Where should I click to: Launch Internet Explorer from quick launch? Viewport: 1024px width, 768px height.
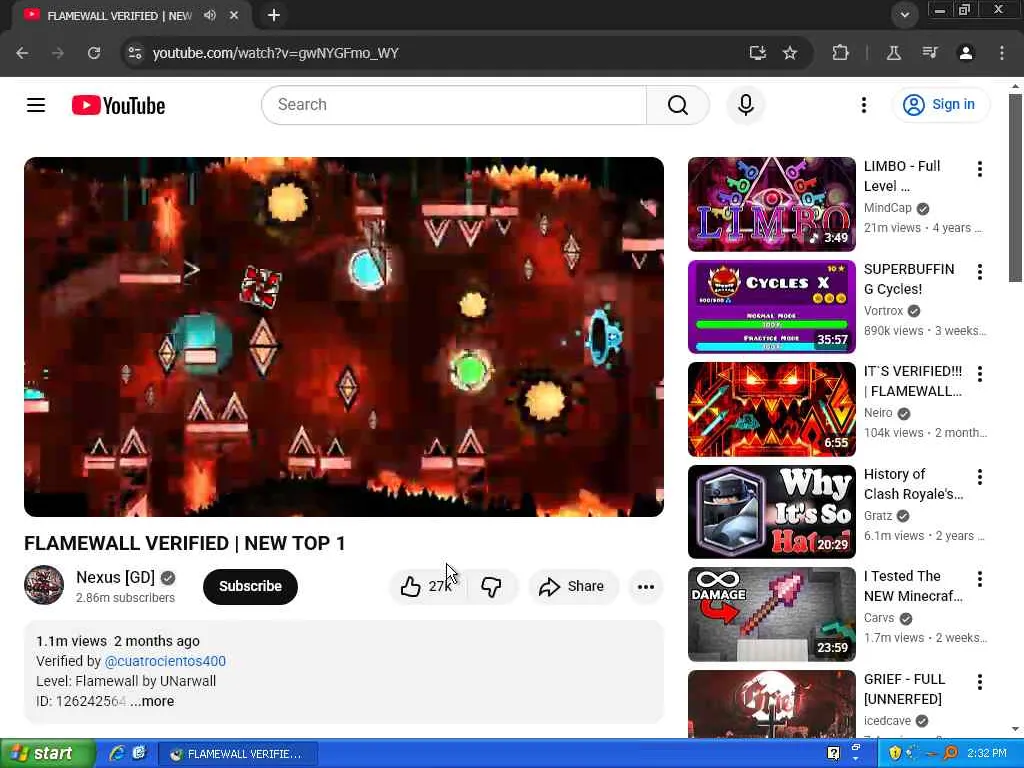[117, 753]
